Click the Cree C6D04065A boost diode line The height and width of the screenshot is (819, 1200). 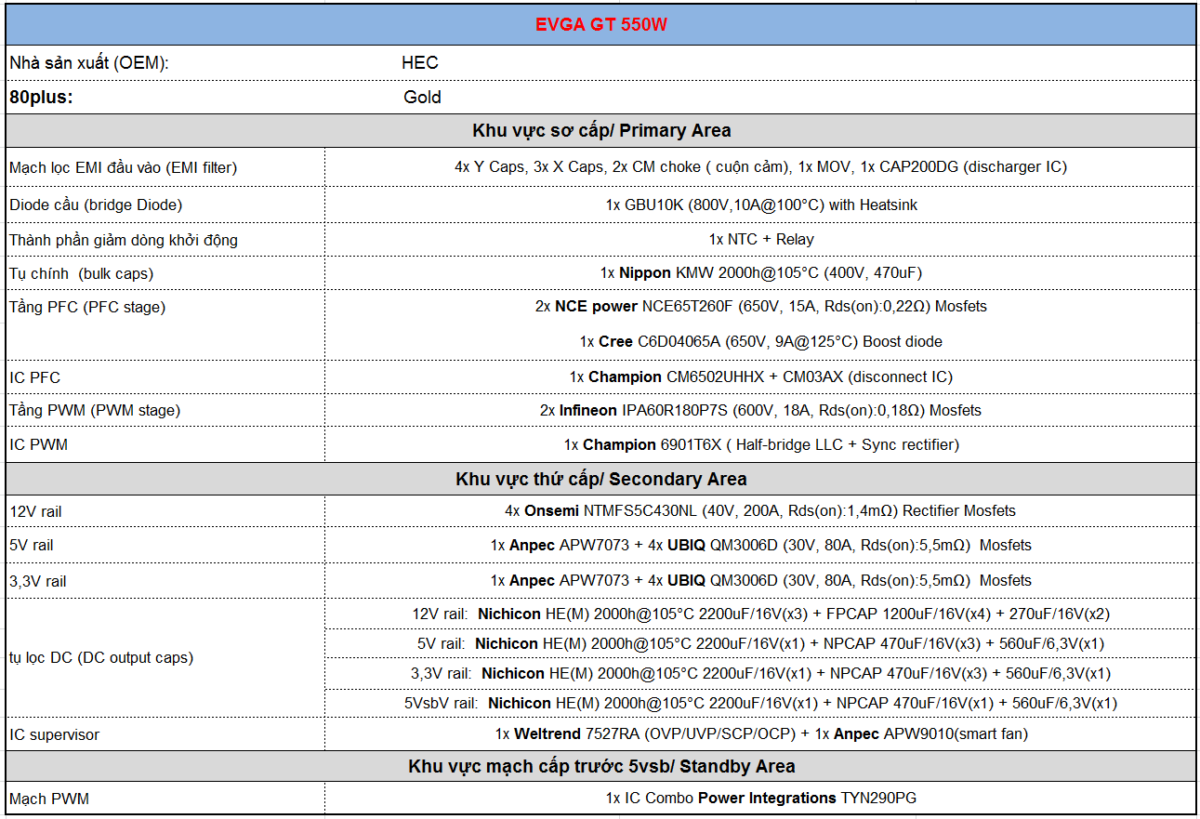click(761, 341)
